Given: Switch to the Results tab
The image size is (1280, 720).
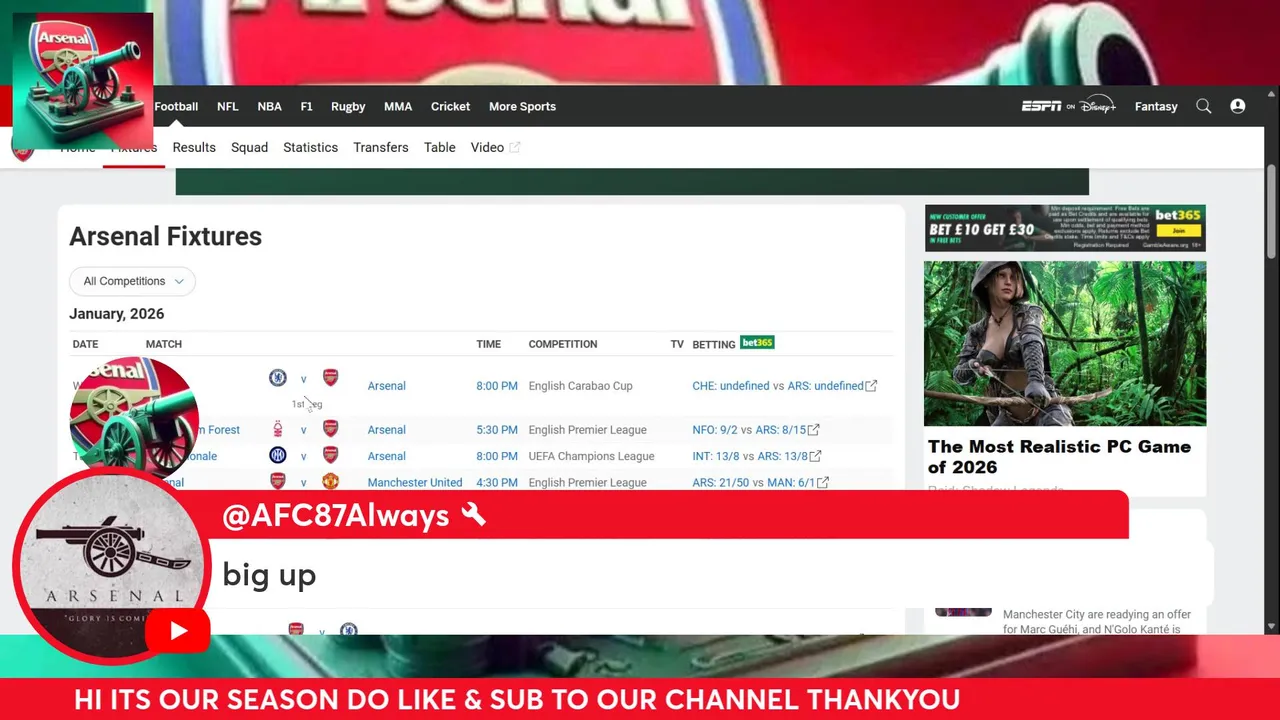Looking at the screenshot, I should coord(194,147).
